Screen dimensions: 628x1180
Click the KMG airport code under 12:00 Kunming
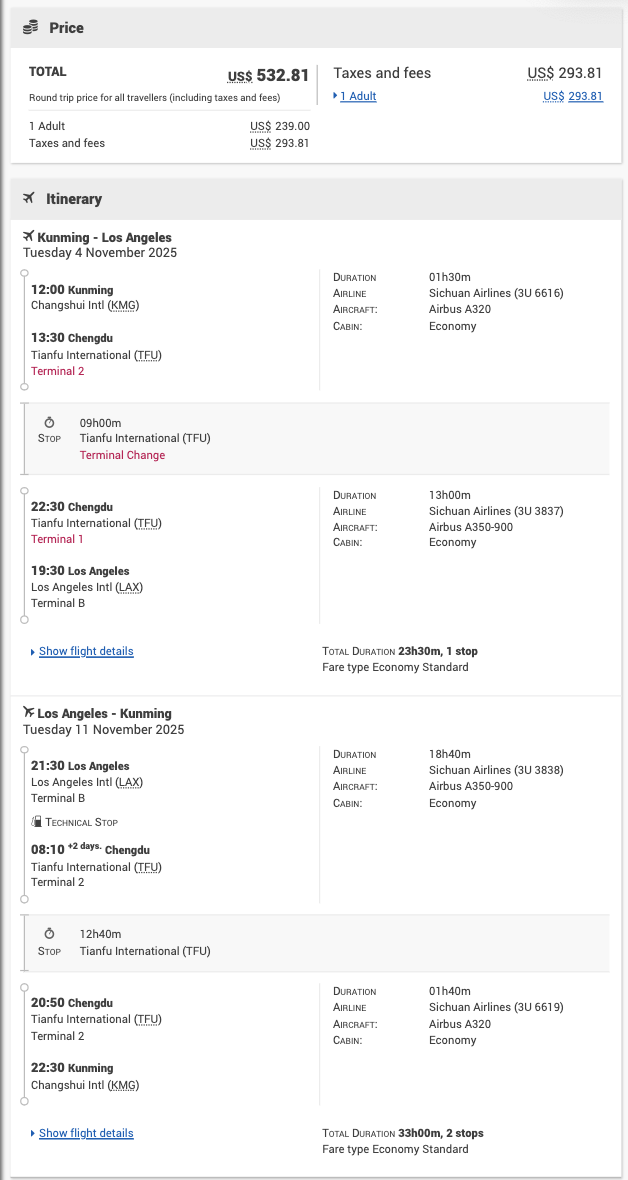[124, 305]
